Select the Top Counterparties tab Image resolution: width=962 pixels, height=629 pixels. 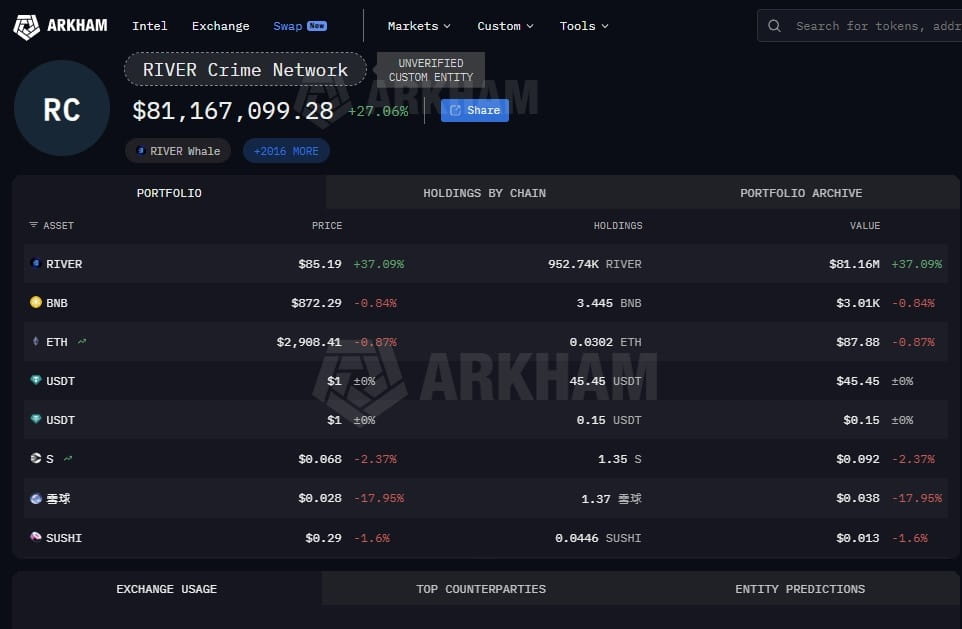[481, 588]
